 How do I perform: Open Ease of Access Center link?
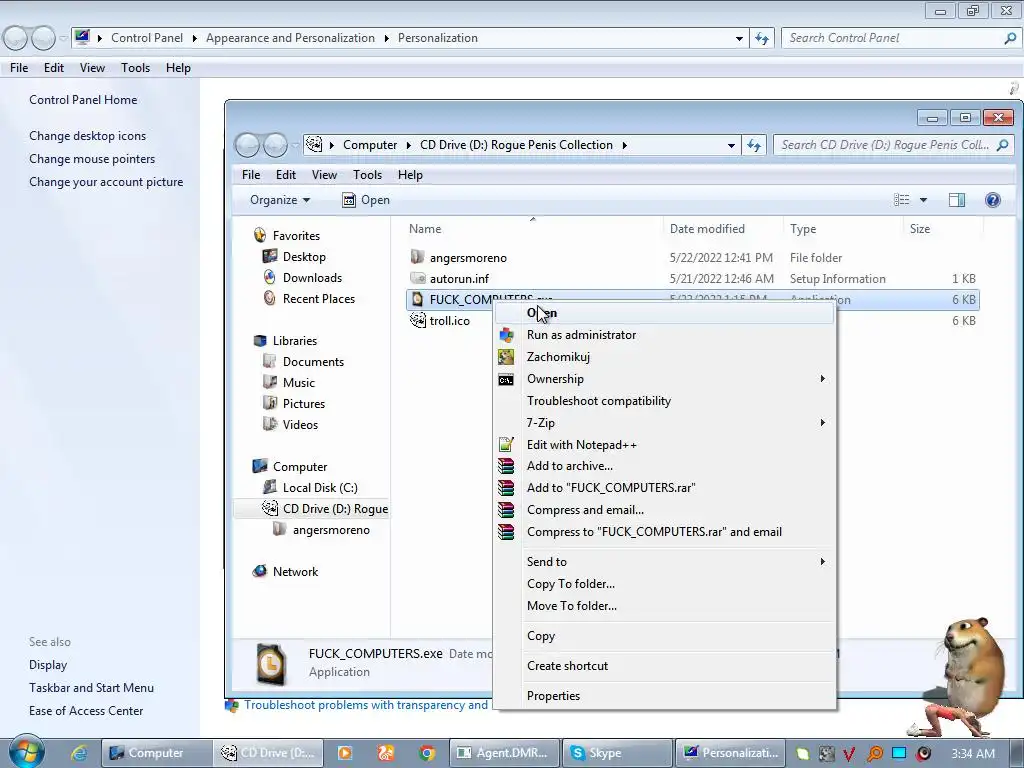(x=86, y=711)
